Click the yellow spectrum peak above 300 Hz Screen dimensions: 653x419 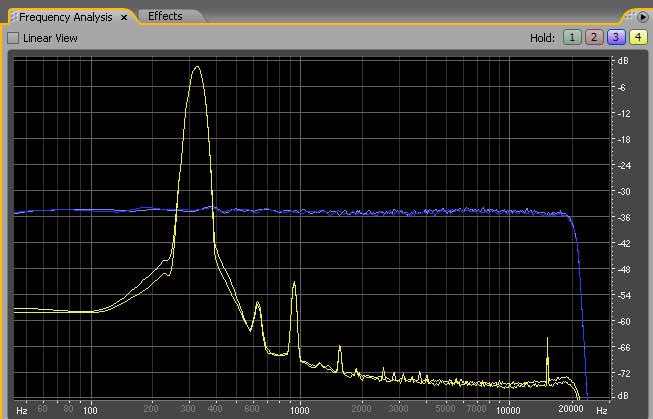click(x=197, y=67)
